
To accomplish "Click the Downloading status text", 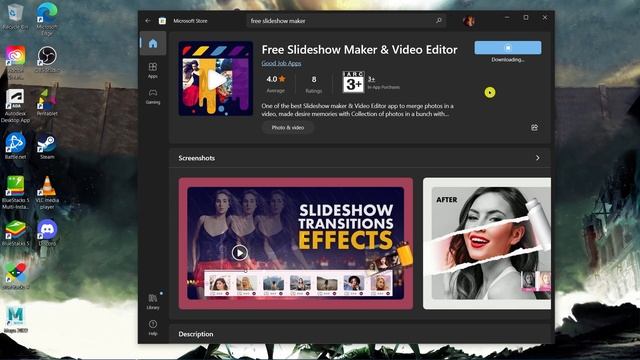I will point(508,60).
